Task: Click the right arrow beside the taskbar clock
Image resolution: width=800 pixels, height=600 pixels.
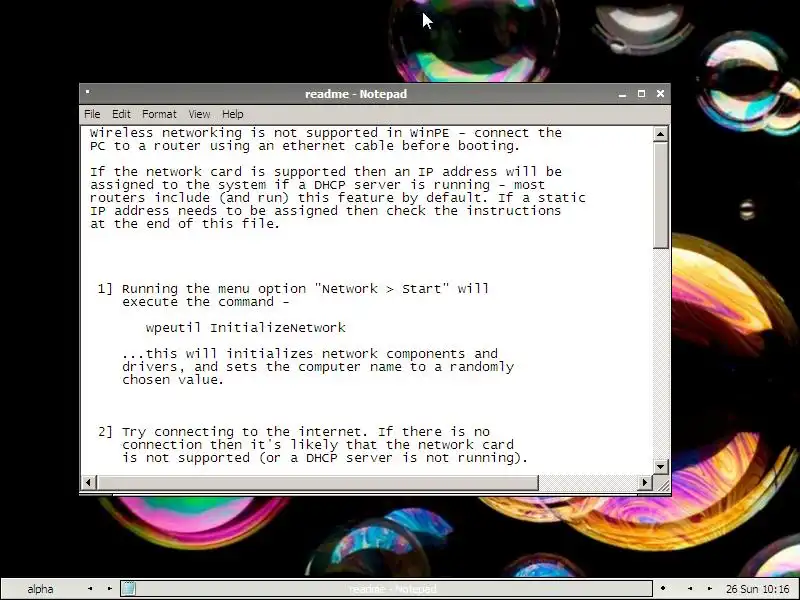Action: (x=709, y=589)
